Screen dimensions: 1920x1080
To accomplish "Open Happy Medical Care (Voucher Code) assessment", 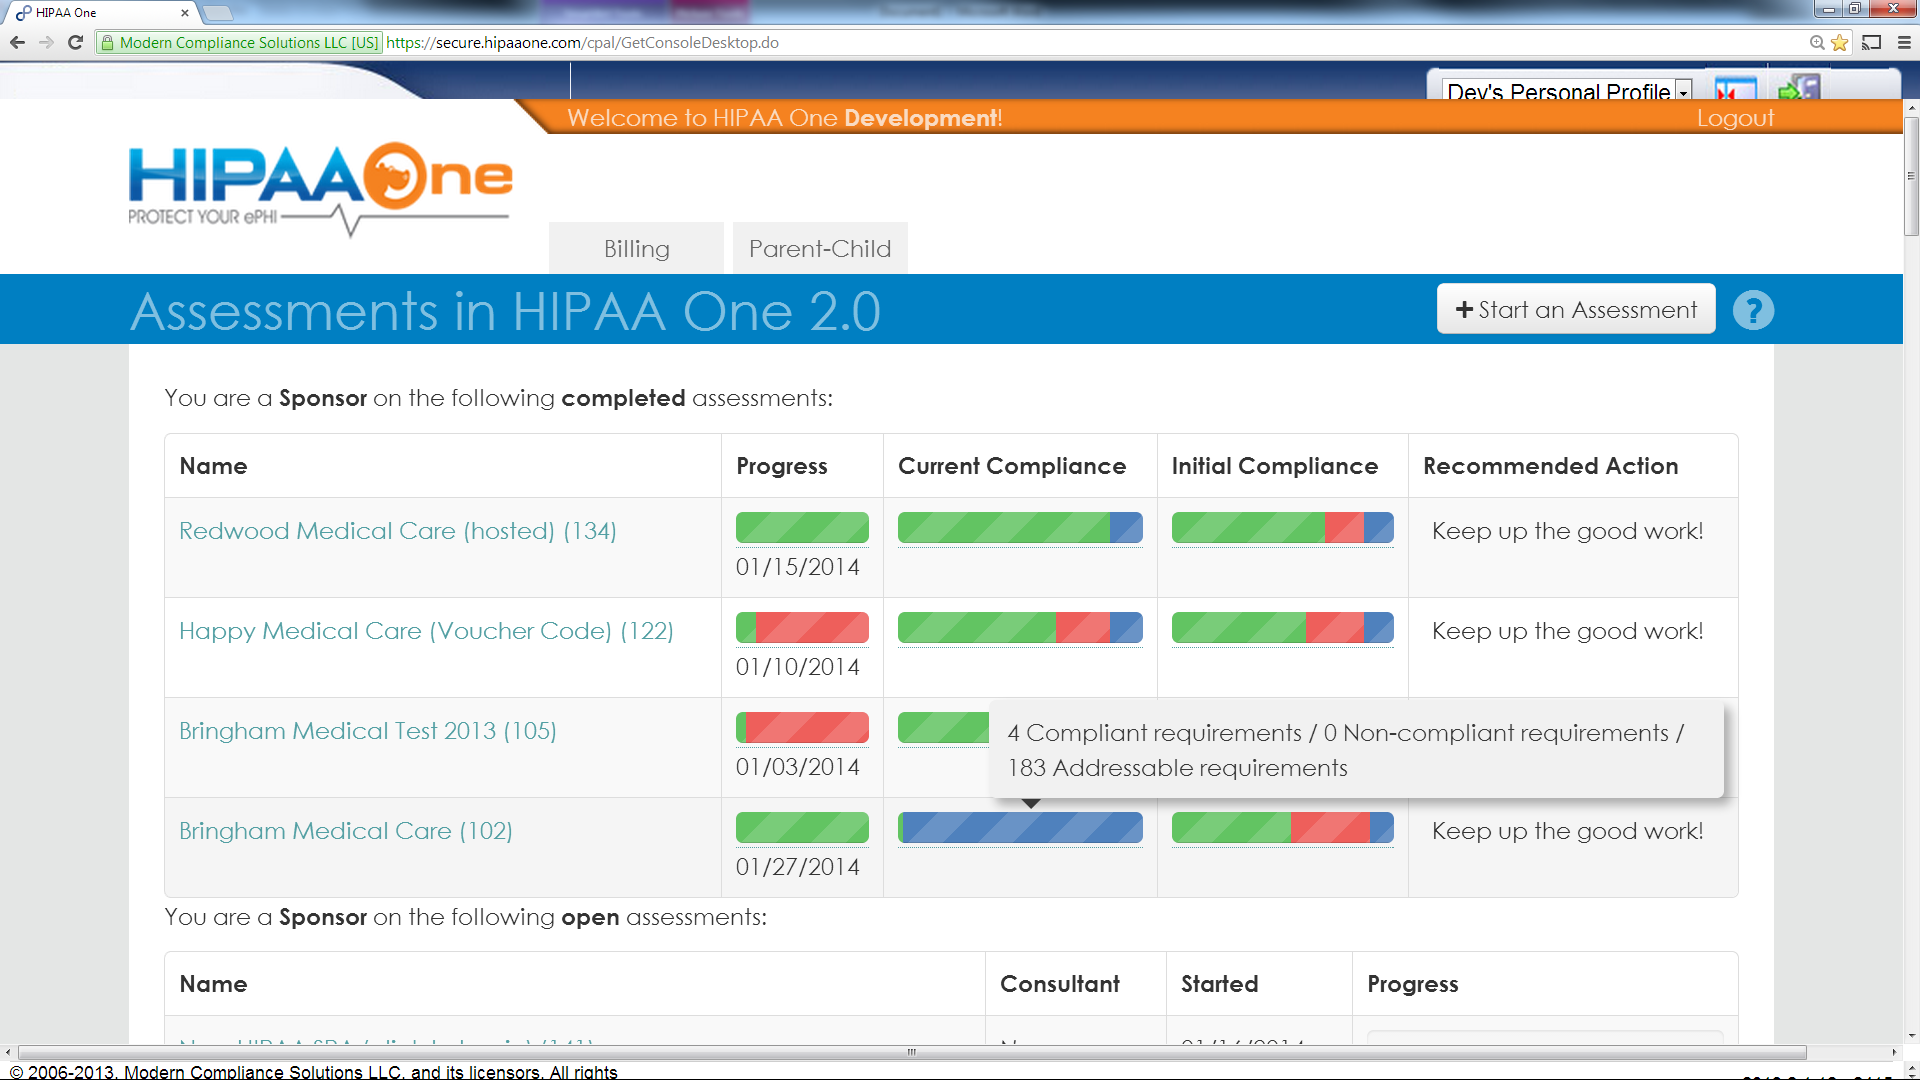I will tap(426, 630).
